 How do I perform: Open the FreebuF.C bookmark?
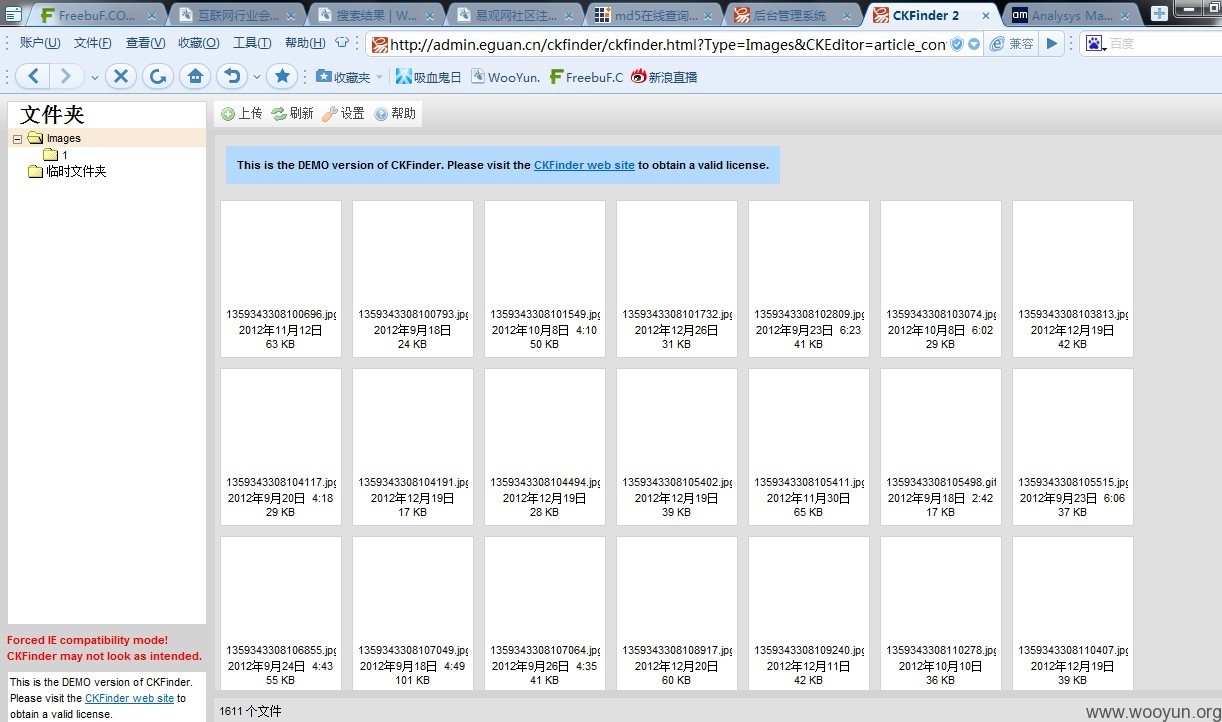[585, 77]
